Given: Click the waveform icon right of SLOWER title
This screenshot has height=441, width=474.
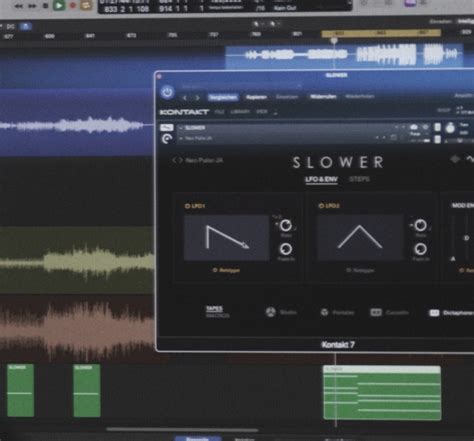Looking at the screenshot, I should coord(470,159).
